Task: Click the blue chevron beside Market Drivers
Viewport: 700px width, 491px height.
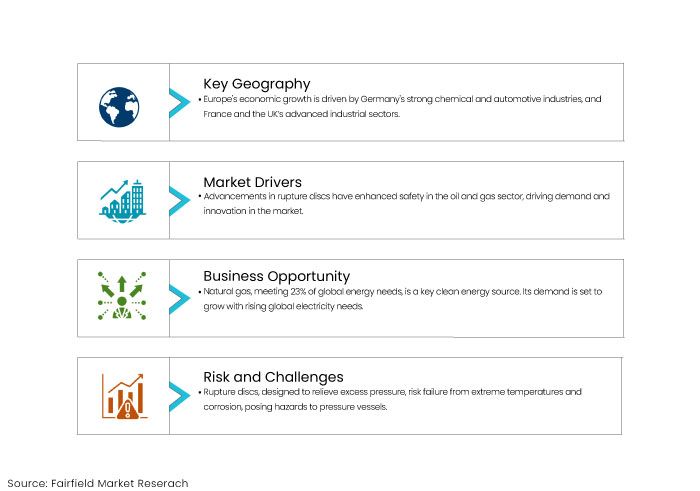Action: (x=179, y=201)
